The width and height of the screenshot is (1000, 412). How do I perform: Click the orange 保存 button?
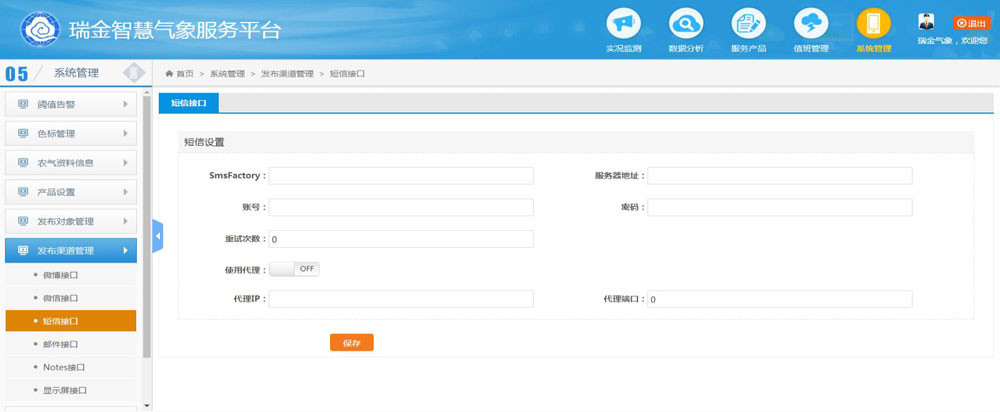click(x=351, y=343)
